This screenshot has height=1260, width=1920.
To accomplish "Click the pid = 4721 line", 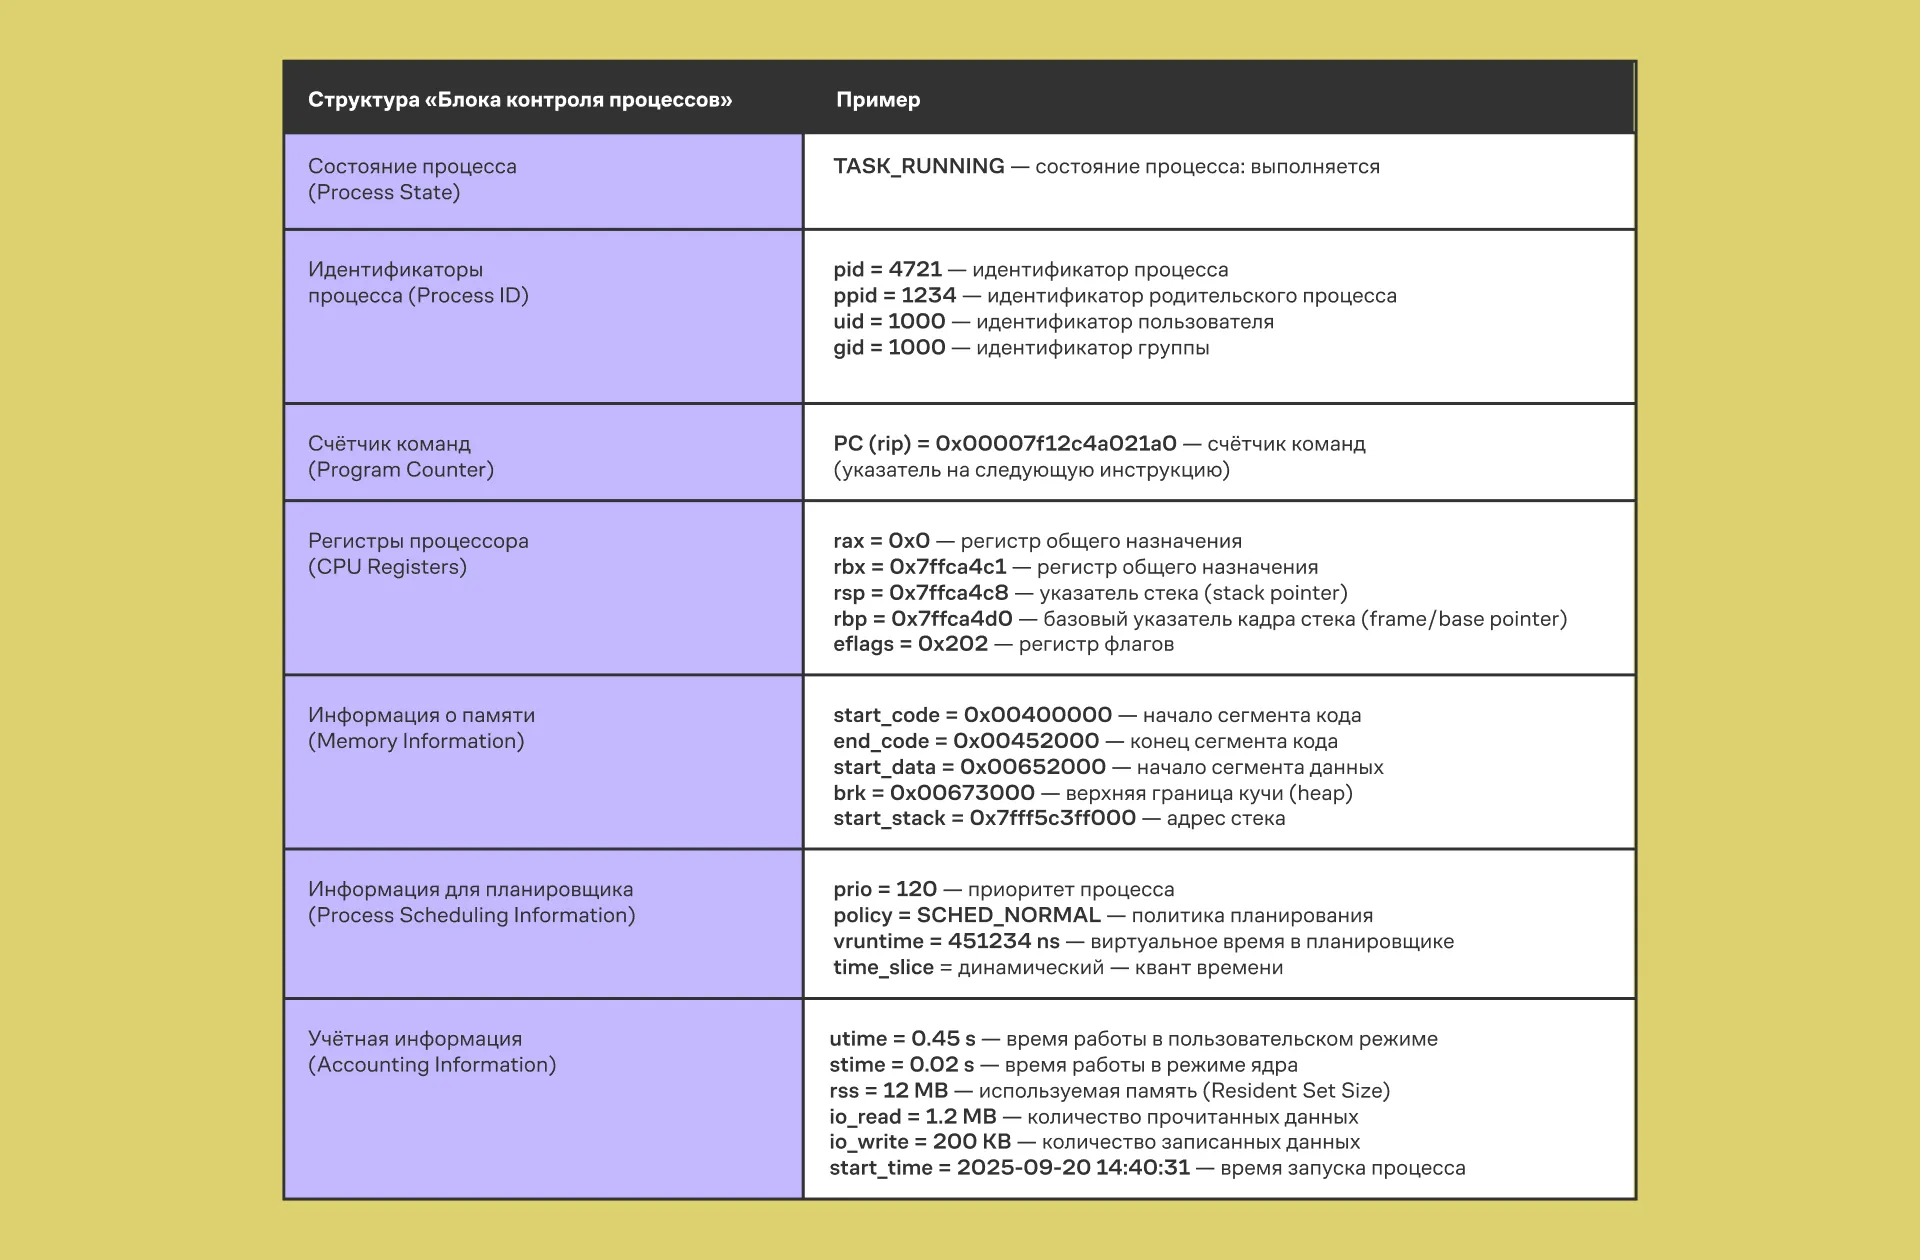I will [x=1030, y=270].
